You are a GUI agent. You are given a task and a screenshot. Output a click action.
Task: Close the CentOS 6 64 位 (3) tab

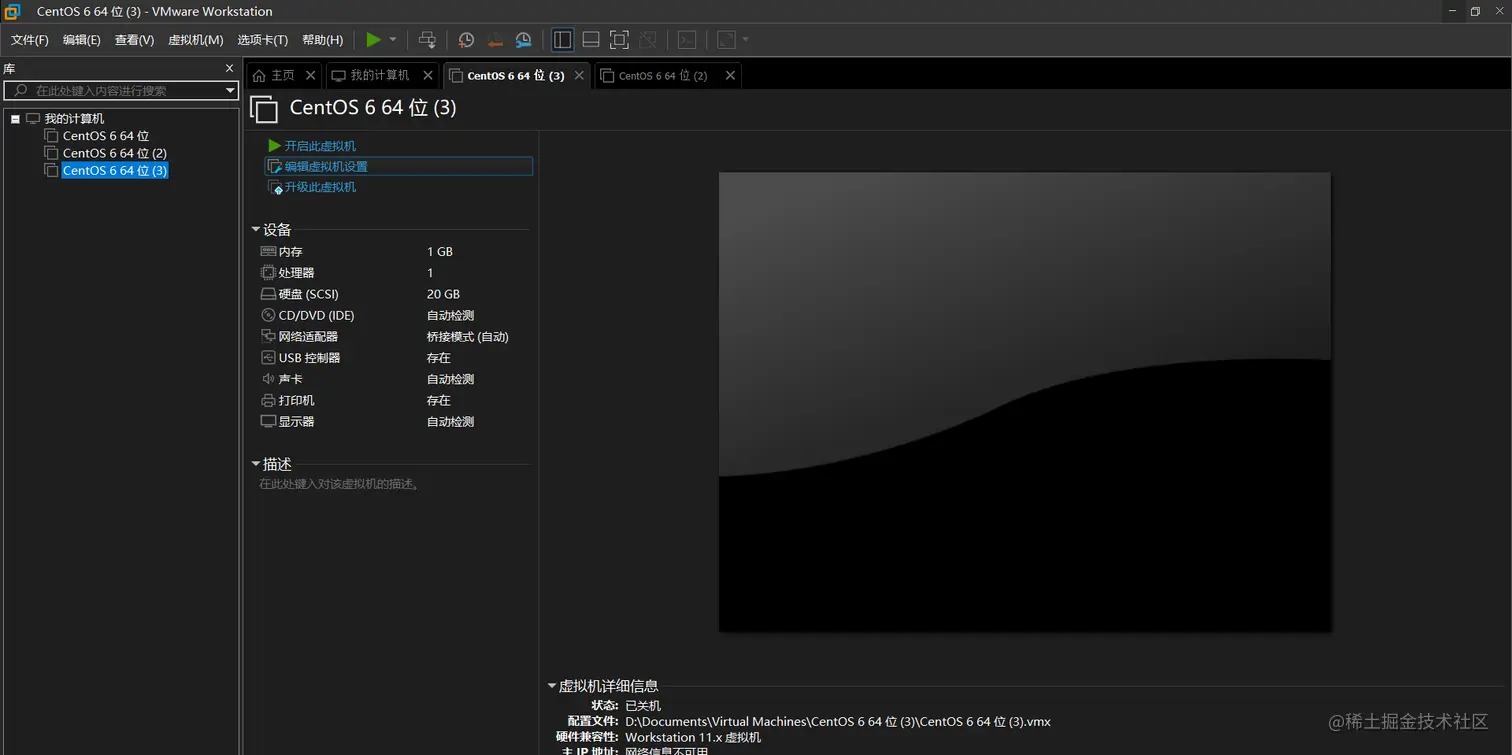pos(579,75)
